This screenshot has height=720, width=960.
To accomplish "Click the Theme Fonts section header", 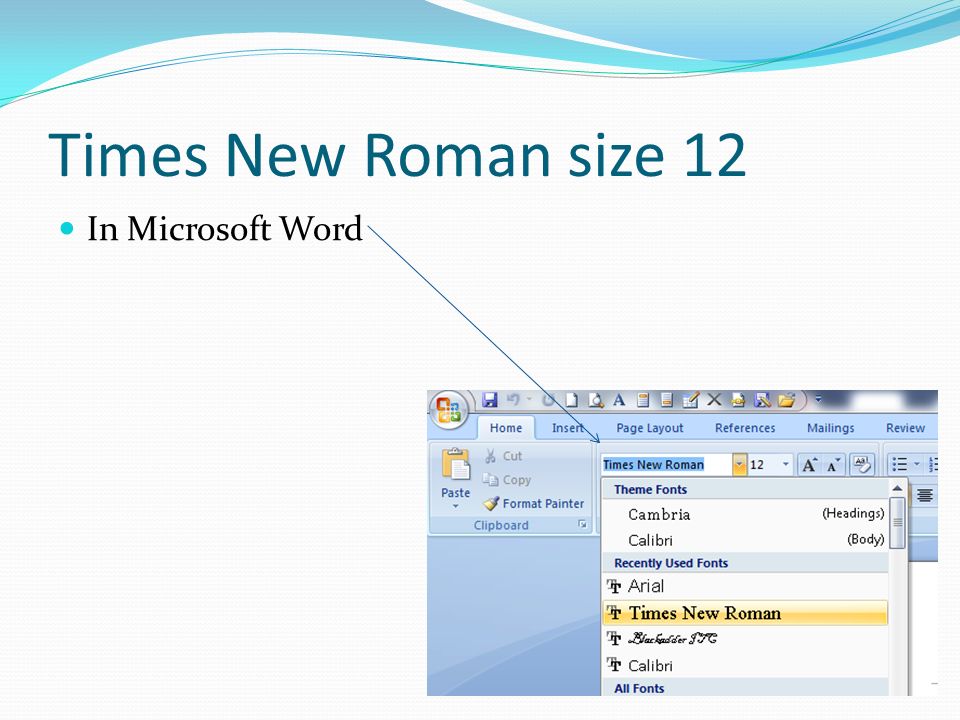I will [x=745, y=490].
